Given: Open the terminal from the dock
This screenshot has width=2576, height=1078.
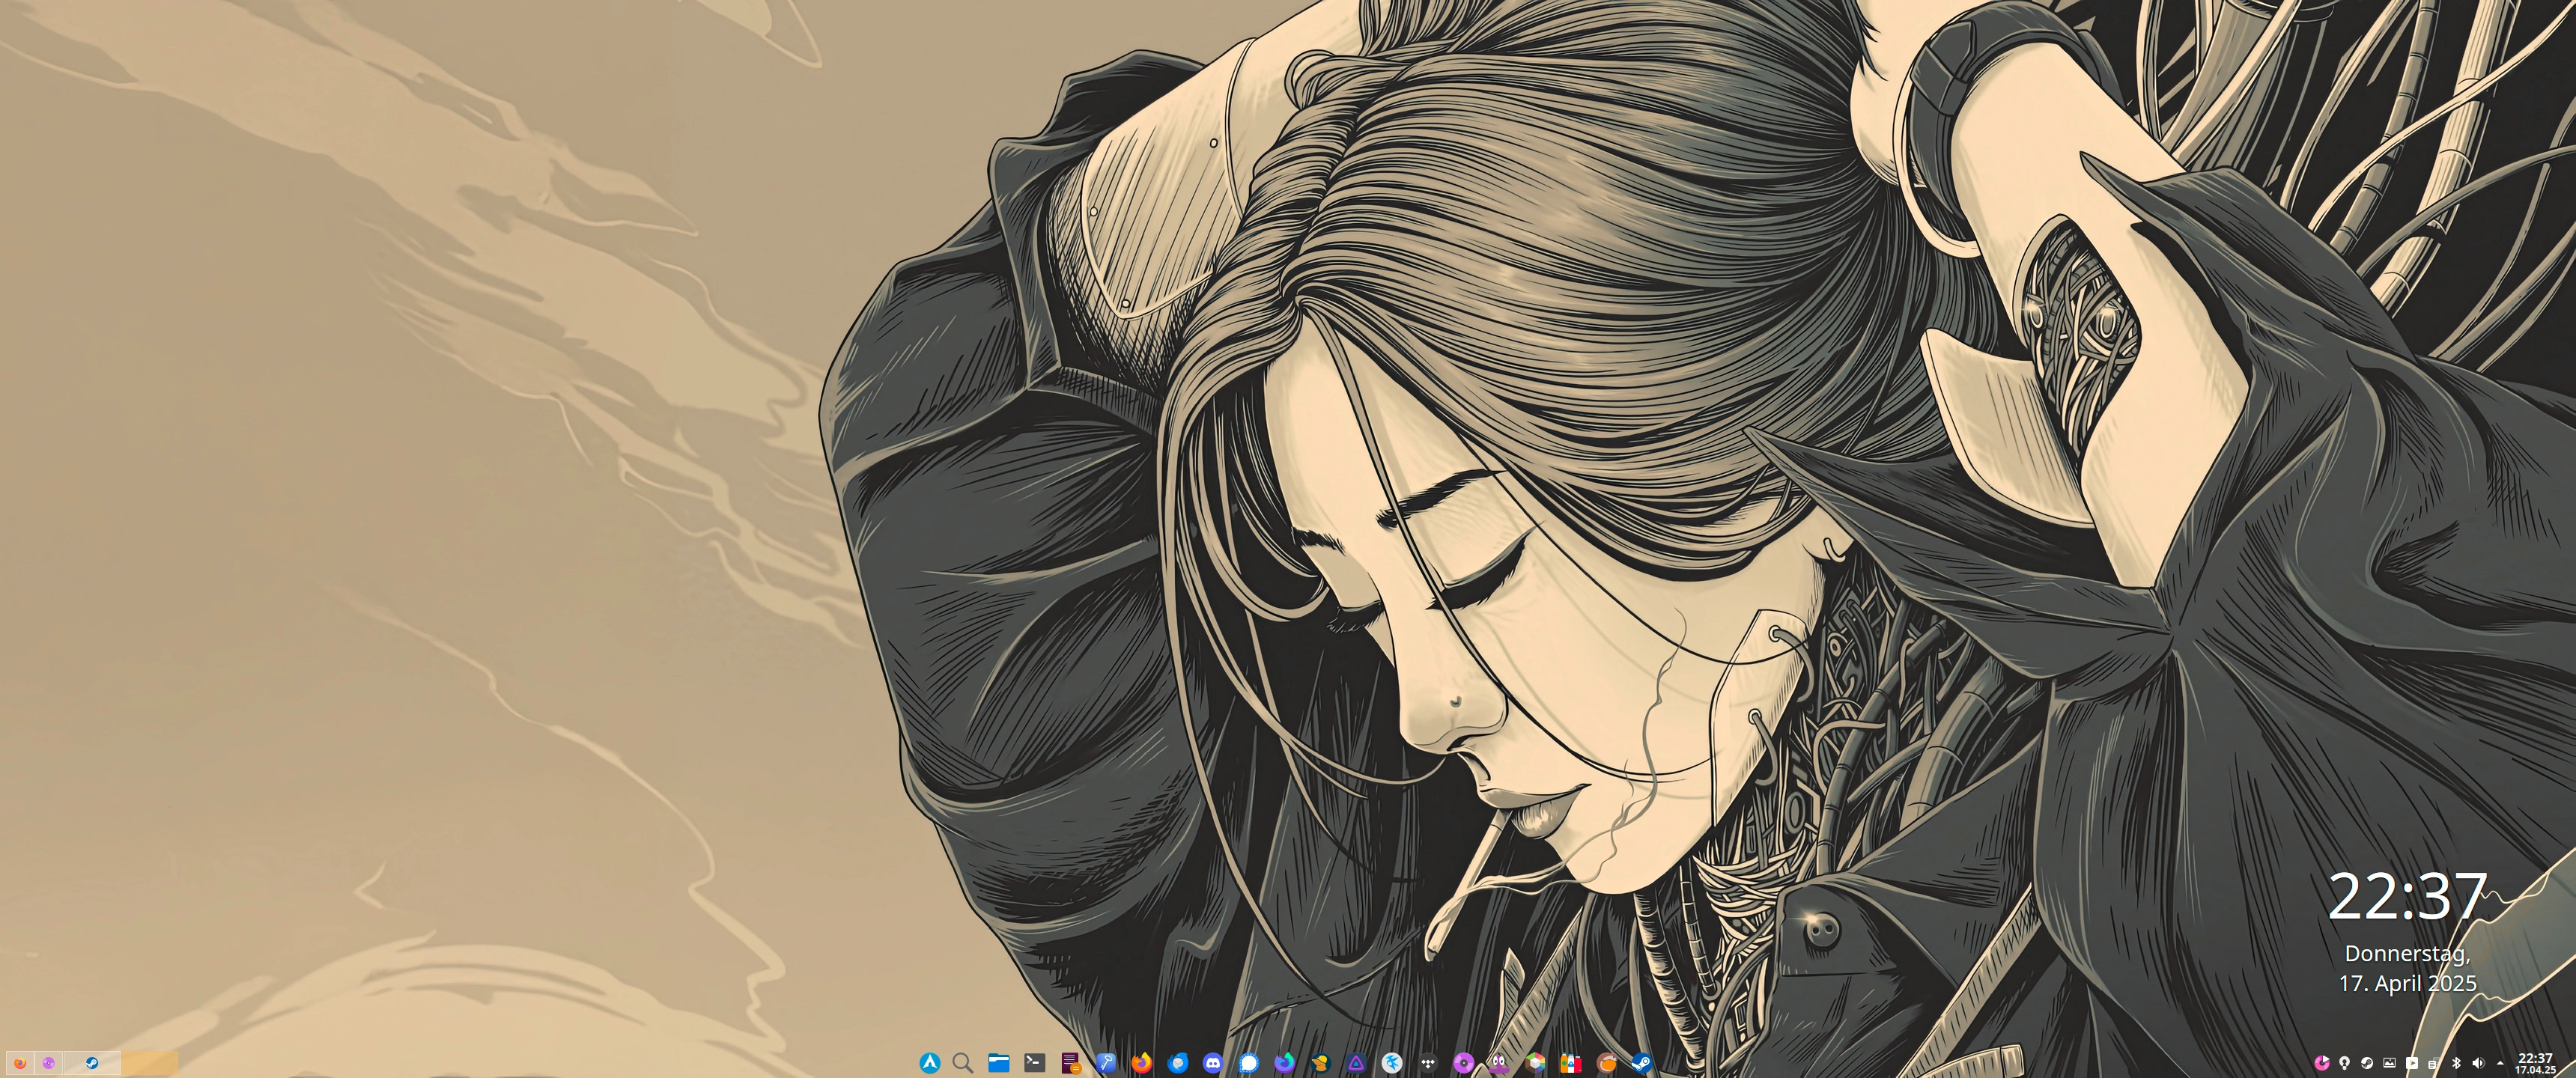Looking at the screenshot, I should pos(1035,1063).
